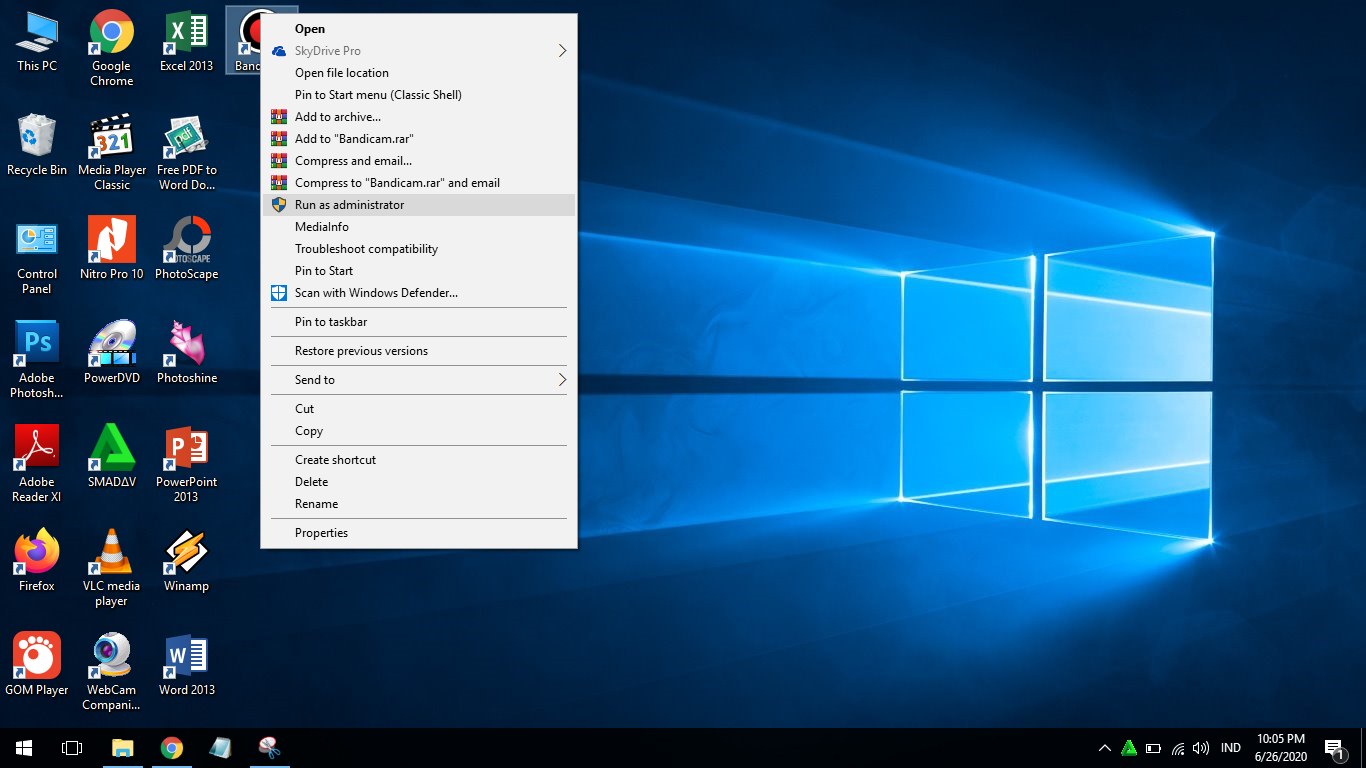Select the PowerDVD desktop shortcut

112,354
